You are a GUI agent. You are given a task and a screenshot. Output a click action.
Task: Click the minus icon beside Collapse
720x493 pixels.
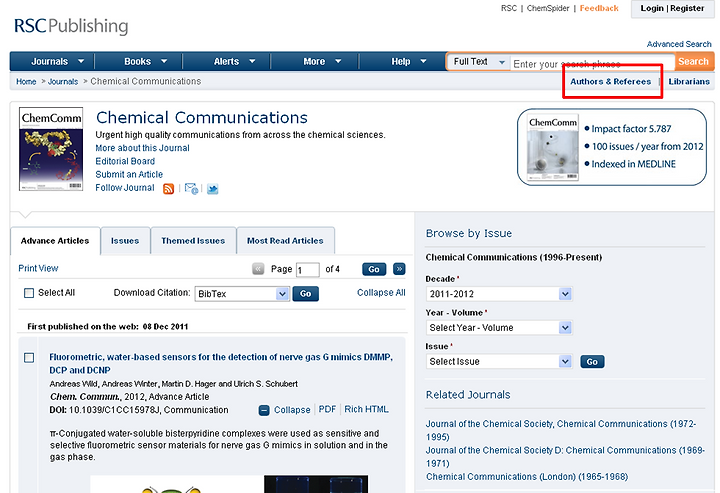[264, 410]
